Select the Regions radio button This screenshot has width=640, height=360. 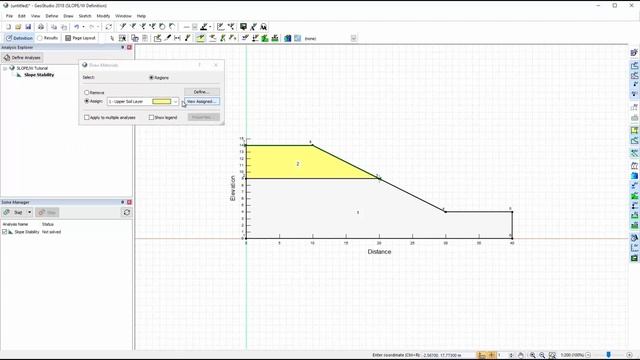click(151, 78)
